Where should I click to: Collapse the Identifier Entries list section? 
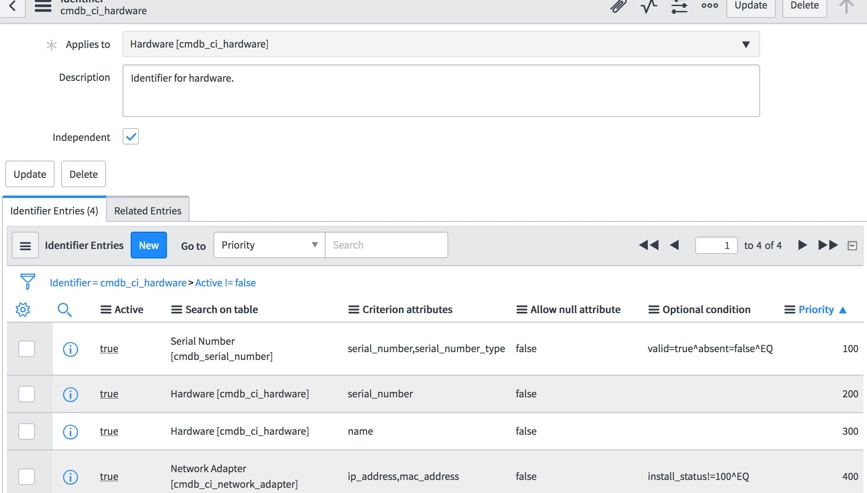[852, 245]
